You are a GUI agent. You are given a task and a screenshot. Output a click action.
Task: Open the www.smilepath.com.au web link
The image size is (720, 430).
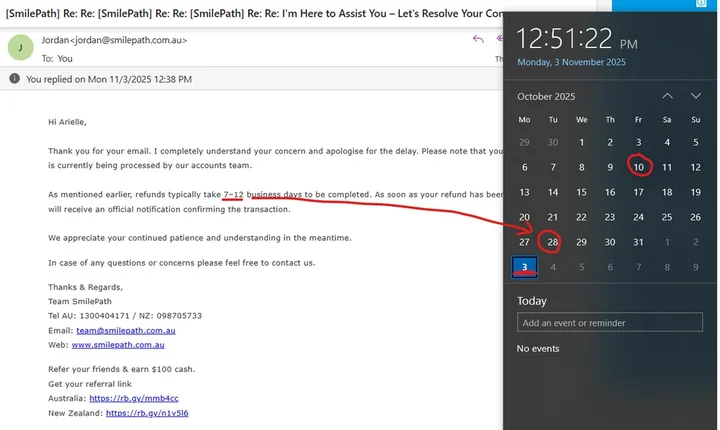(x=118, y=345)
